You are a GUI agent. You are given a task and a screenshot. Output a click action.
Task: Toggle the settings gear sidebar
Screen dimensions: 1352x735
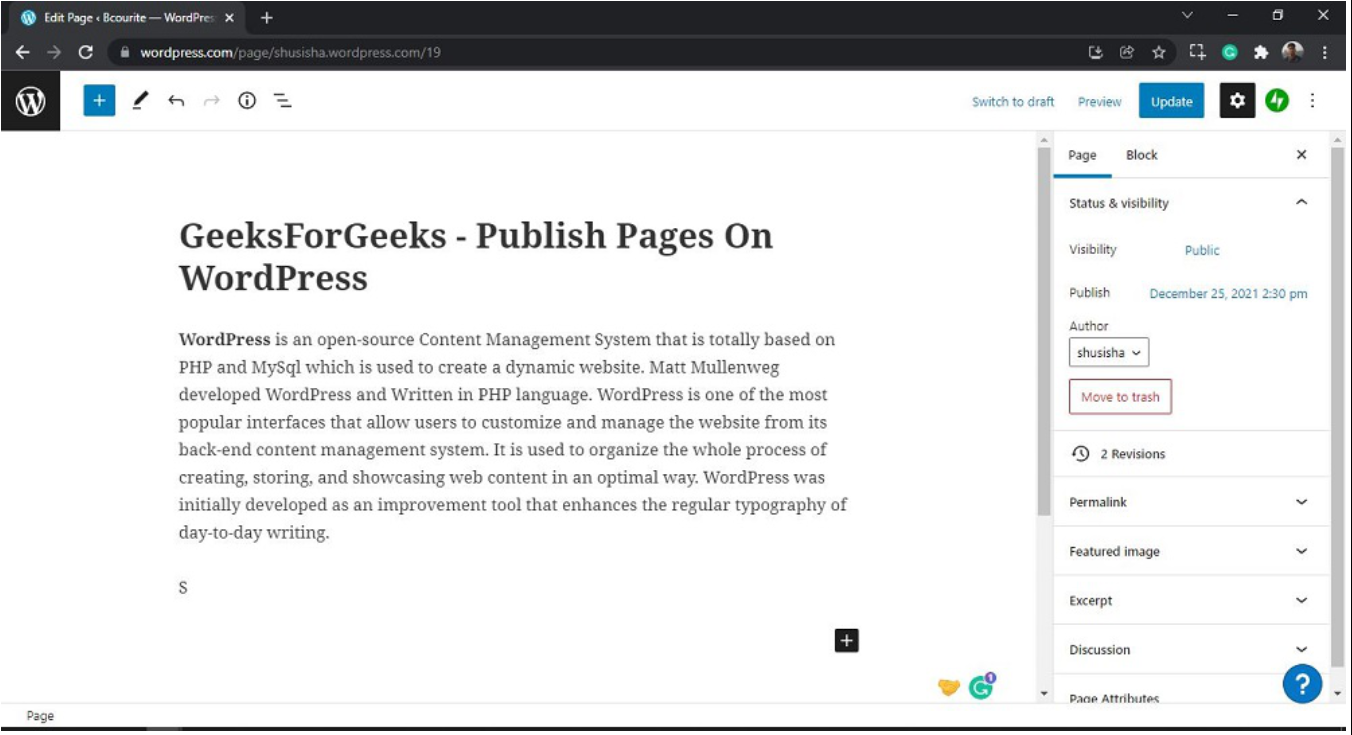1237,101
